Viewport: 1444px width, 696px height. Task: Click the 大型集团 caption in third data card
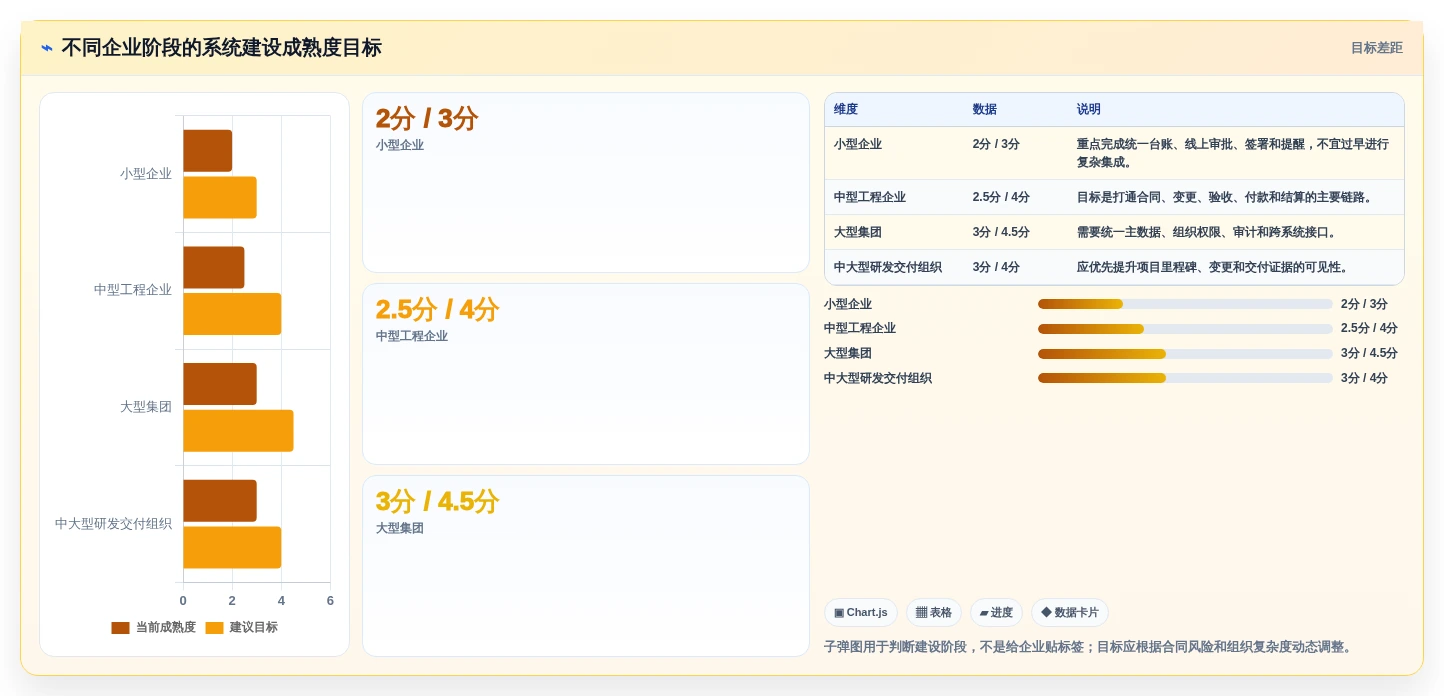click(x=400, y=528)
